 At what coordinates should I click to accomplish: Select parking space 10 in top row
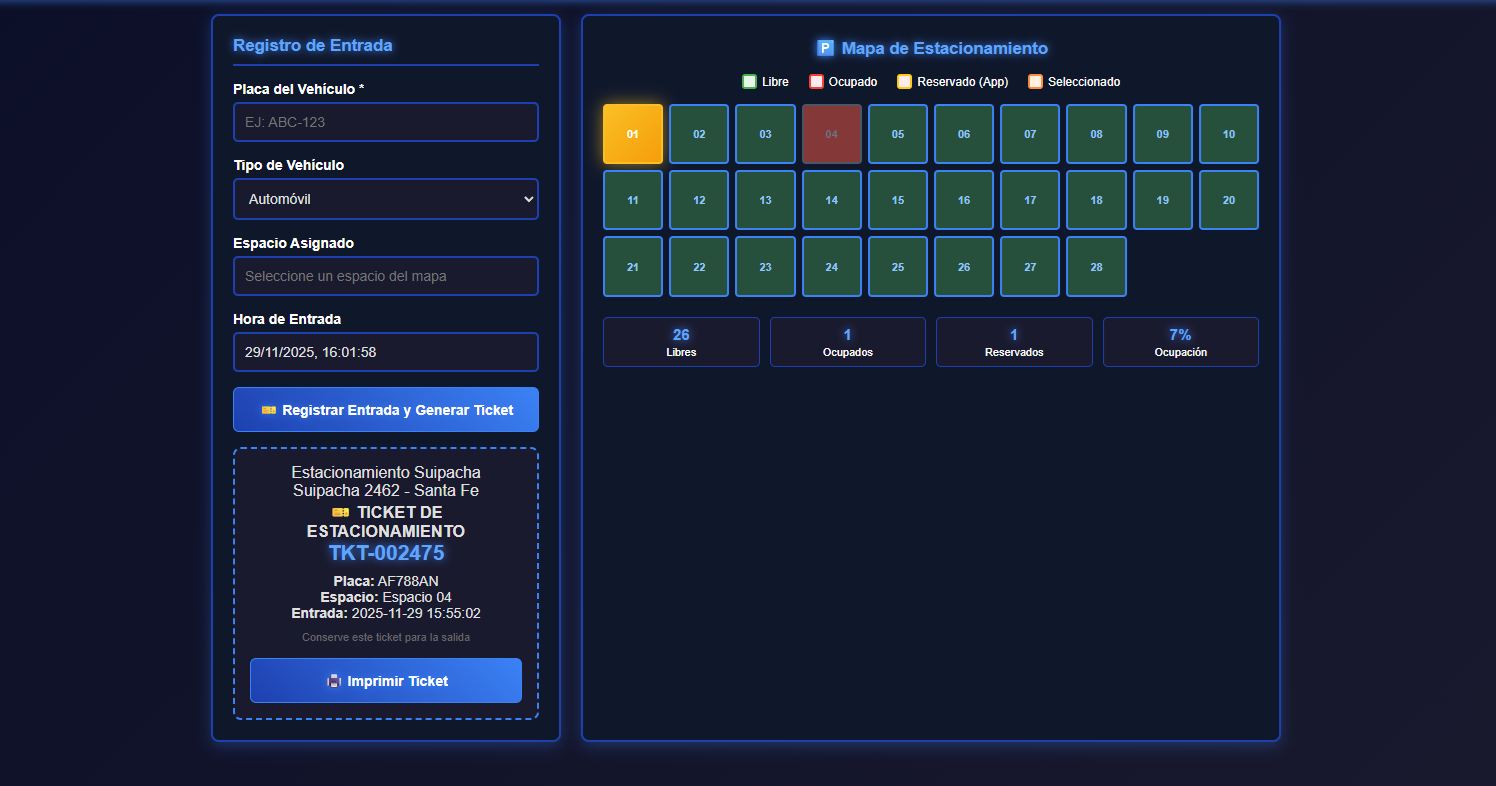1228,134
